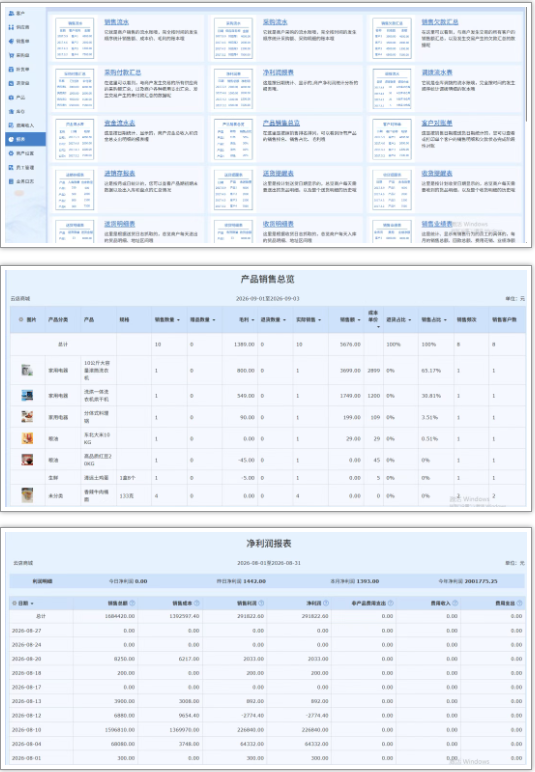Click the 东北大米10KG product image
The width and height of the screenshot is (535, 772).
click(x=28, y=438)
